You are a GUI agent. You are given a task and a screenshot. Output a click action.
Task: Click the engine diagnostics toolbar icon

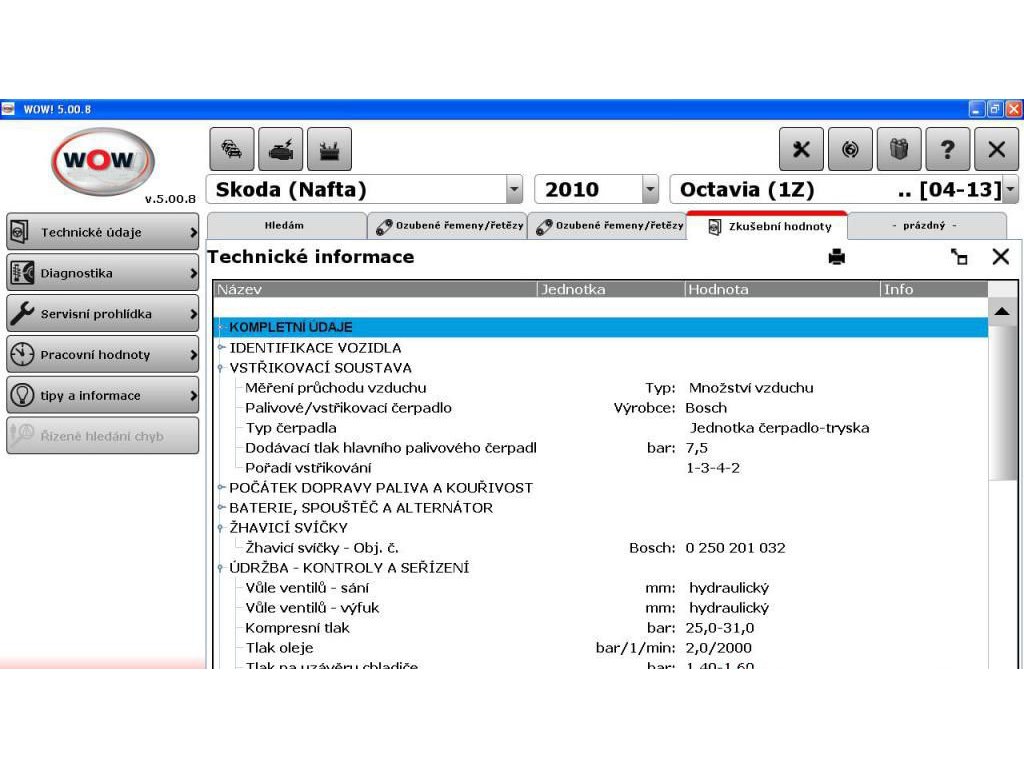coord(281,150)
